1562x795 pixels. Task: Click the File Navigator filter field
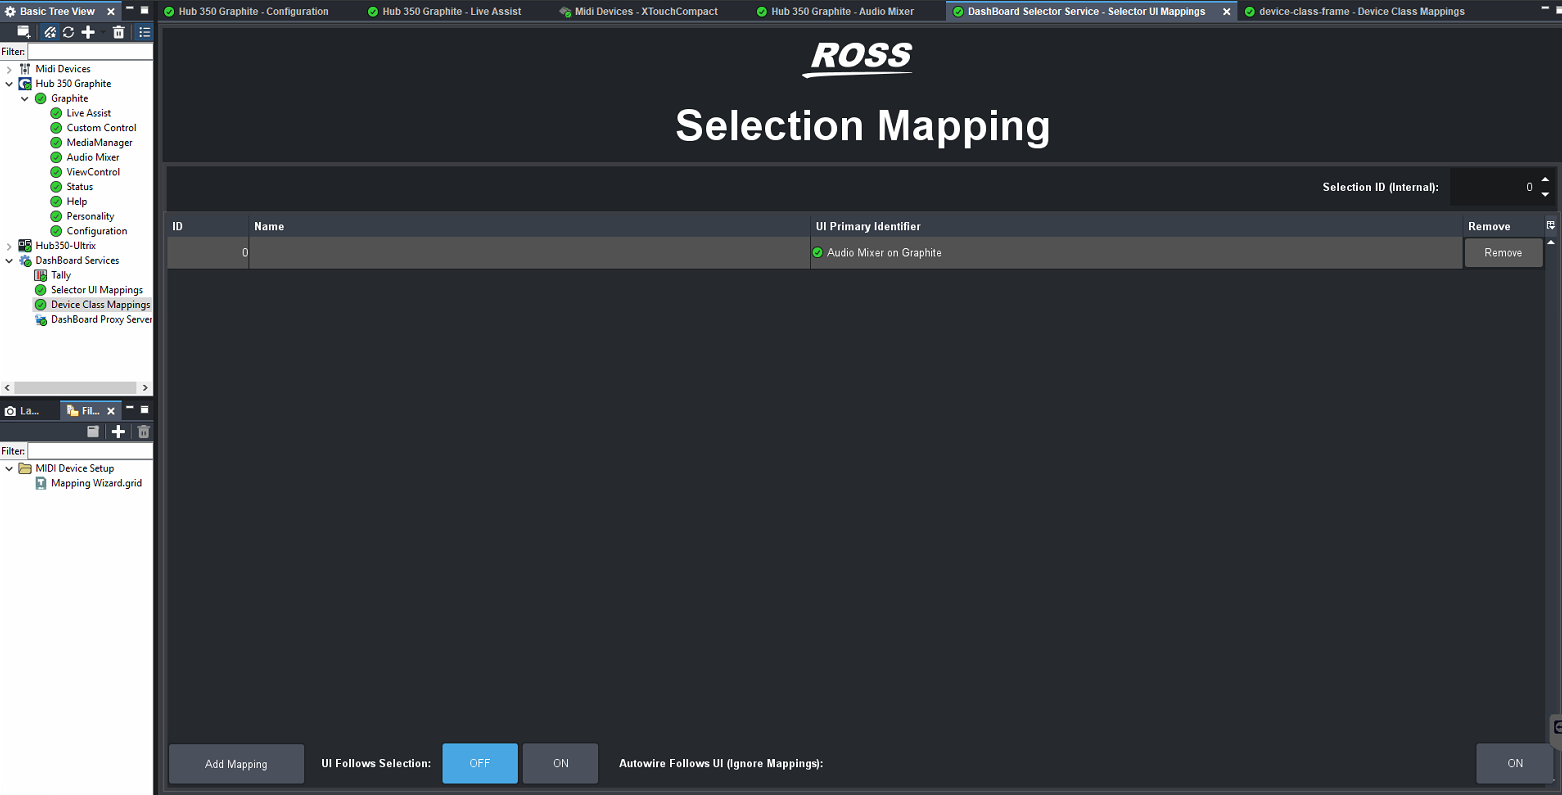[90, 451]
